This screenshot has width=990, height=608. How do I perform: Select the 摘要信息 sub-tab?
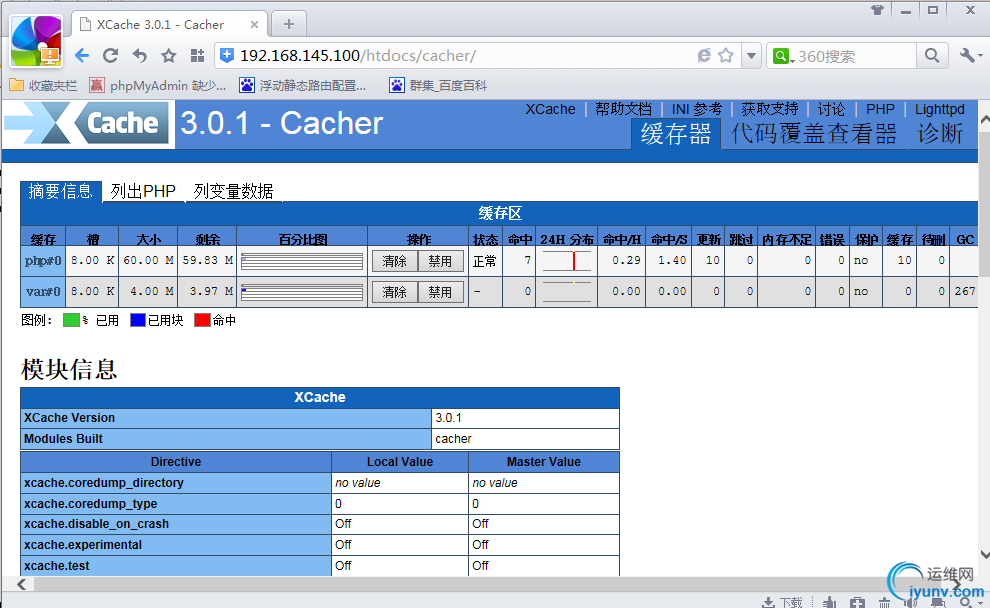pyautogui.click(x=61, y=191)
